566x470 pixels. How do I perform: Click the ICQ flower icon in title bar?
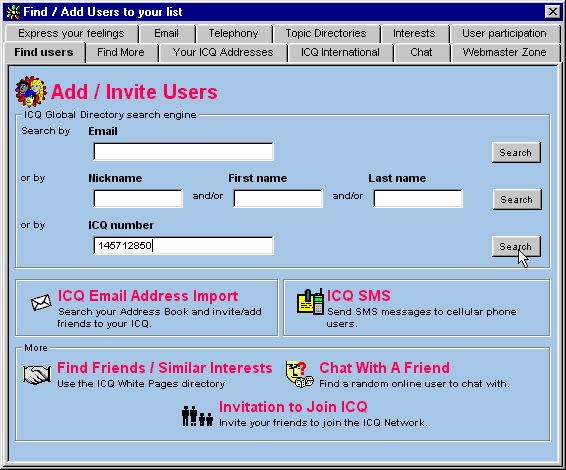[13, 12]
